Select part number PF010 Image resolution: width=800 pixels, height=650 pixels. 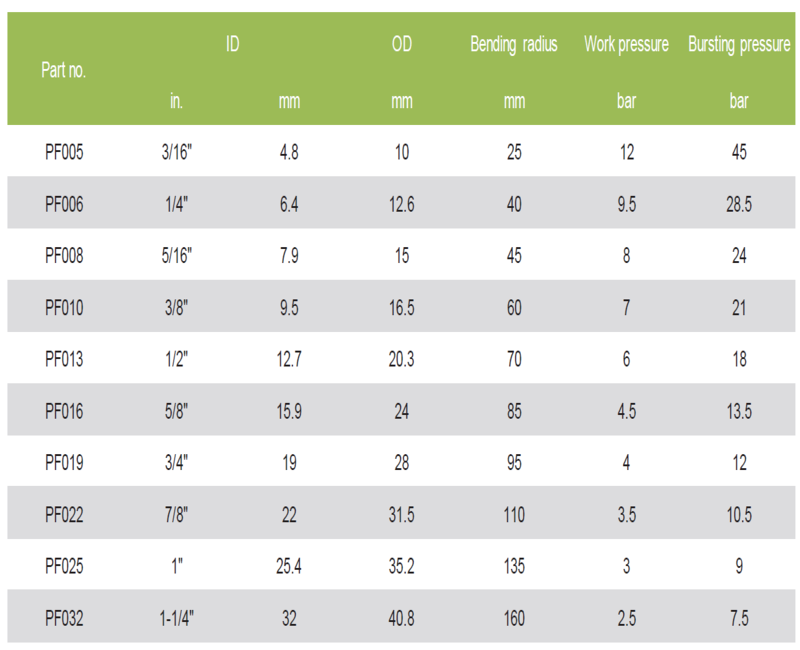64,308
